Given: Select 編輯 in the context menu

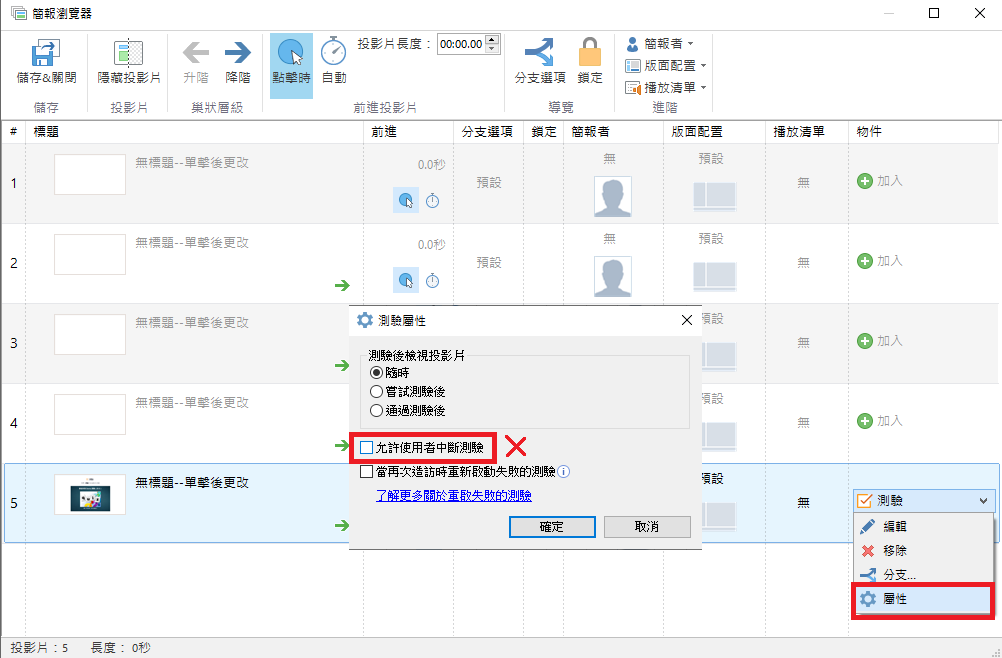Looking at the screenshot, I should tap(895, 526).
